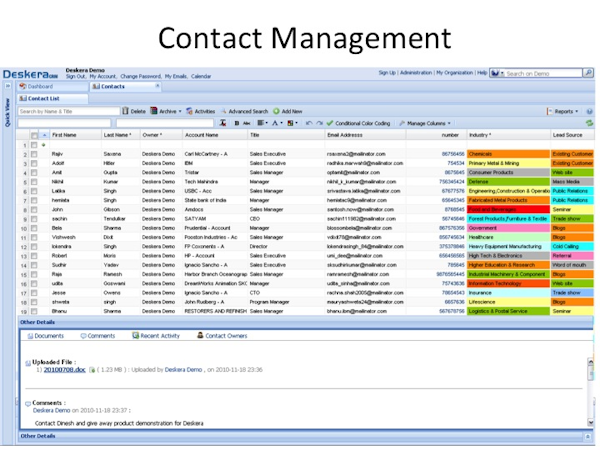Image resolution: width=600 pixels, height=450 pixels.
Task: Sort by the Industry column header
Action: pyautogui.click(x=507, y=135)
